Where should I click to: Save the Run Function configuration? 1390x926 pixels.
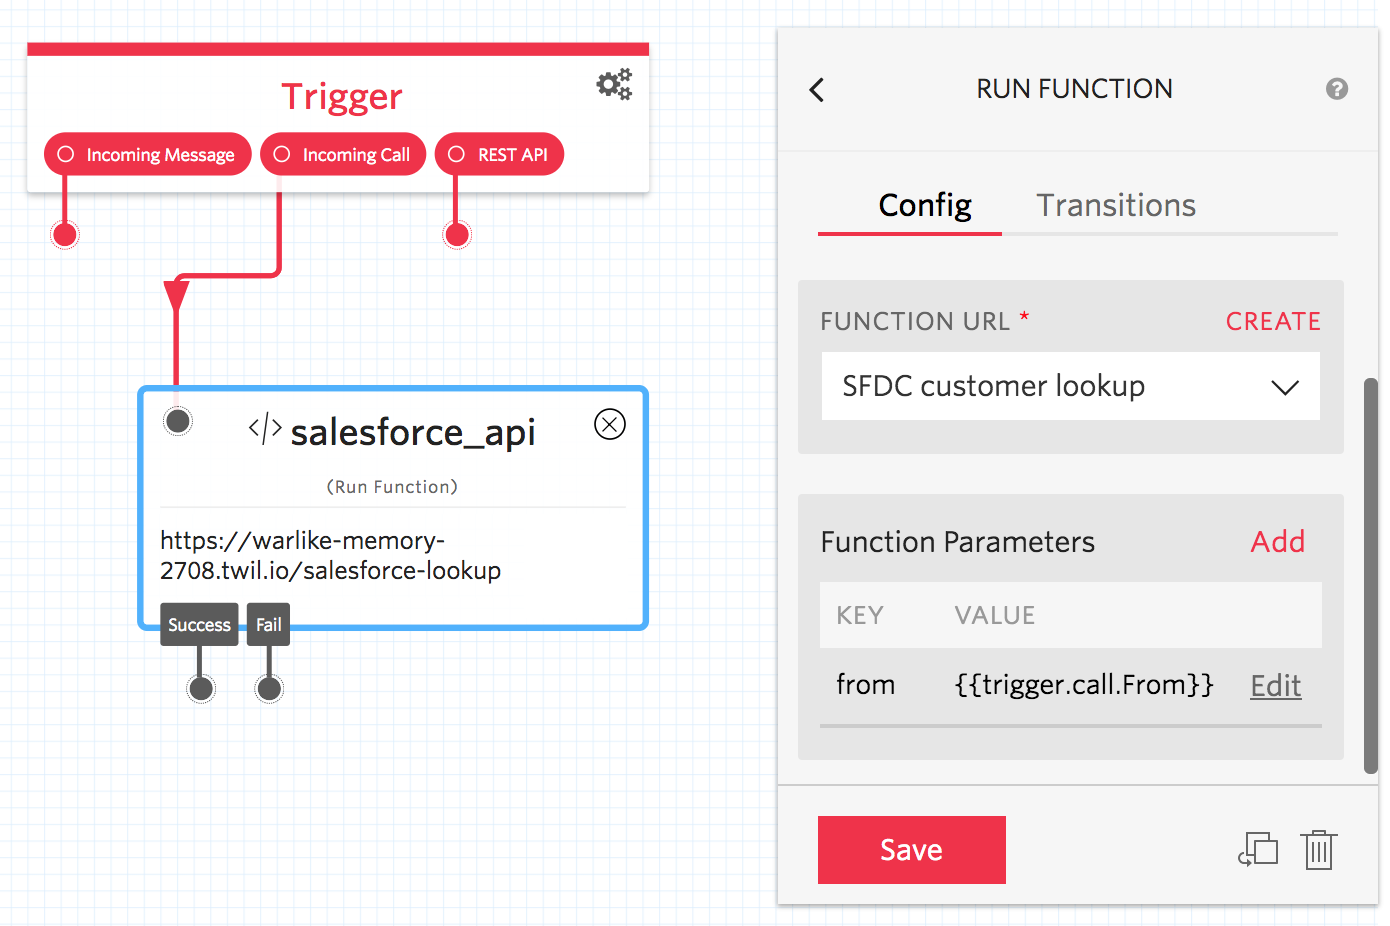click(912, 850)
